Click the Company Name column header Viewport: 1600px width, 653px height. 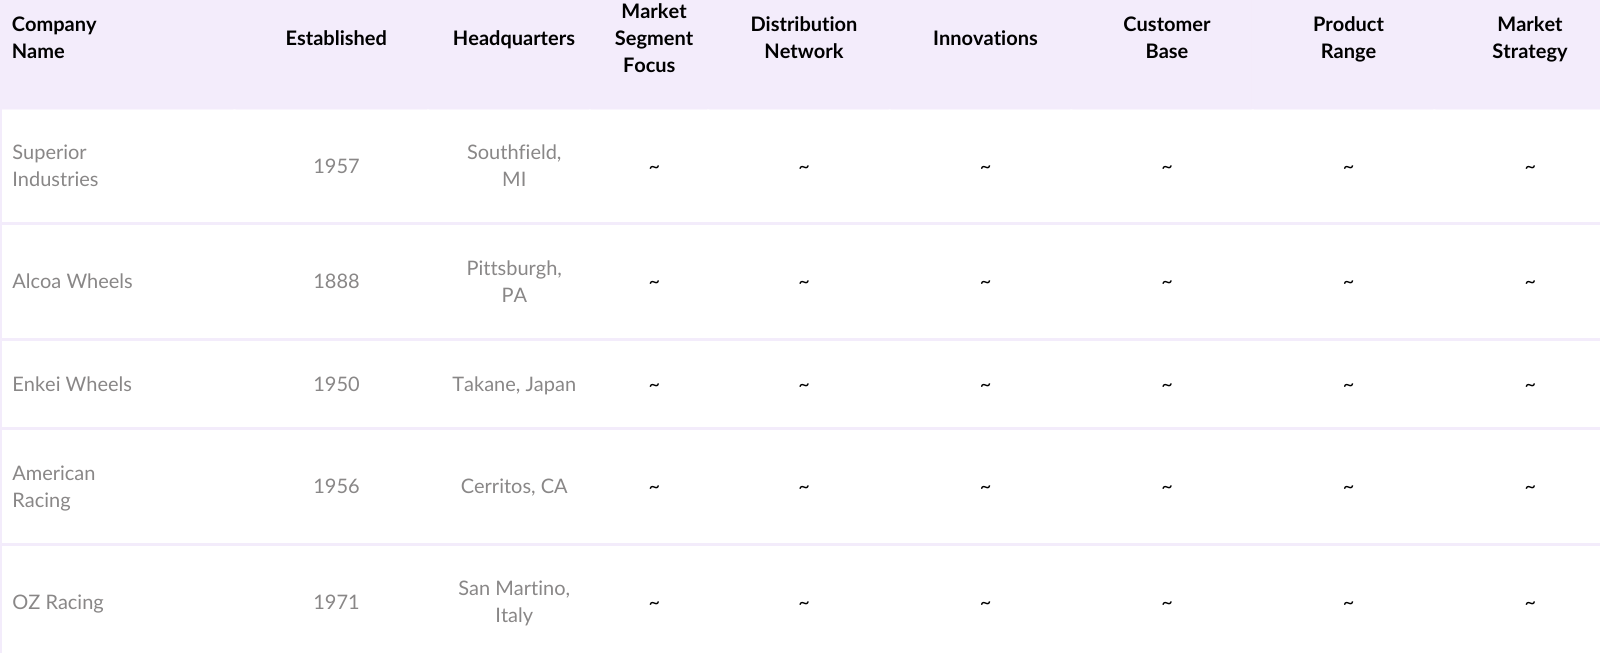tap(54, 38)
